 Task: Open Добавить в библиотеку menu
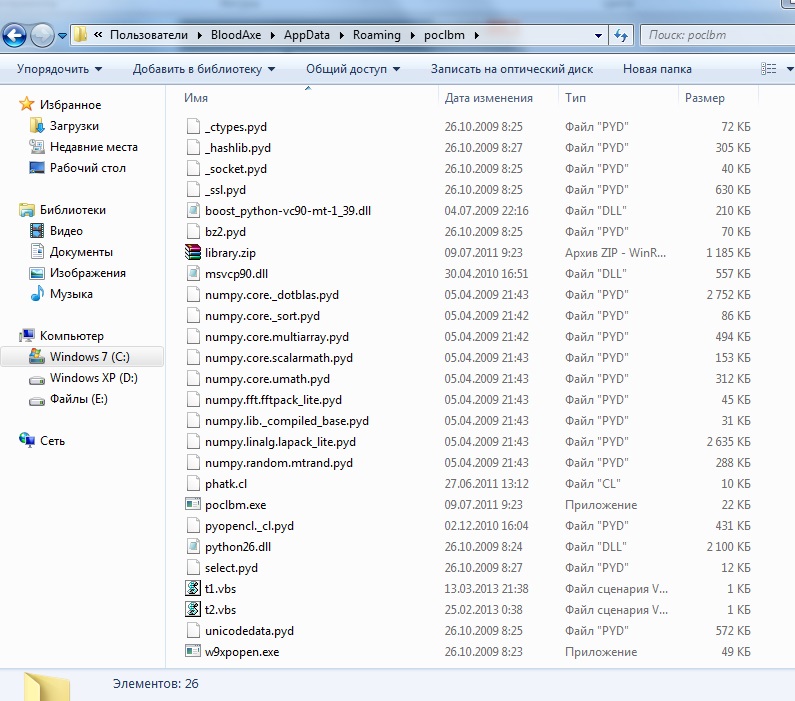pyautogui.click(x=204, y=69)
